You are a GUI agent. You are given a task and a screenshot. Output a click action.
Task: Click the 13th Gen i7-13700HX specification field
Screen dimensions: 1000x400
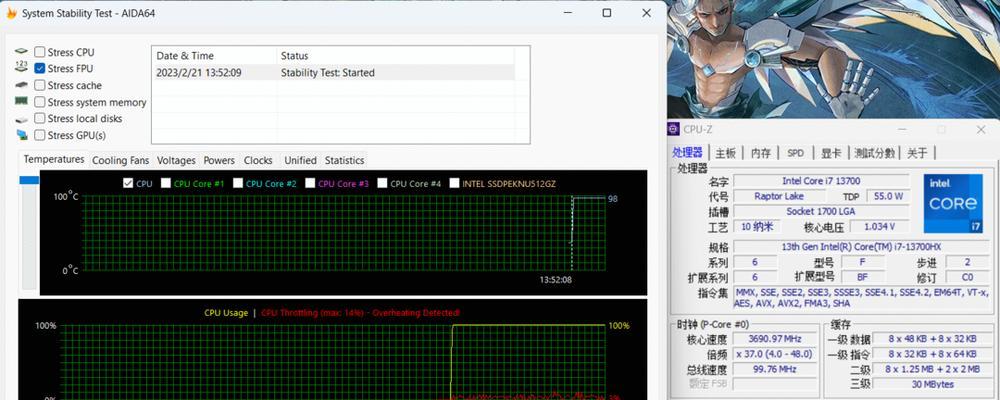pyautogui.click(x=861, y=247)
